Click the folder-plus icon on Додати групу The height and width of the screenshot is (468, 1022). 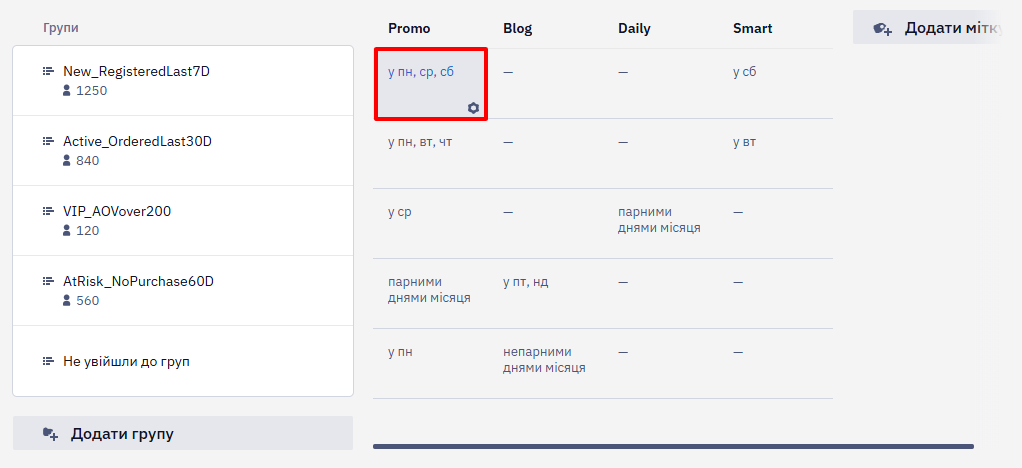pyautogui.click(x=50, y=433)
